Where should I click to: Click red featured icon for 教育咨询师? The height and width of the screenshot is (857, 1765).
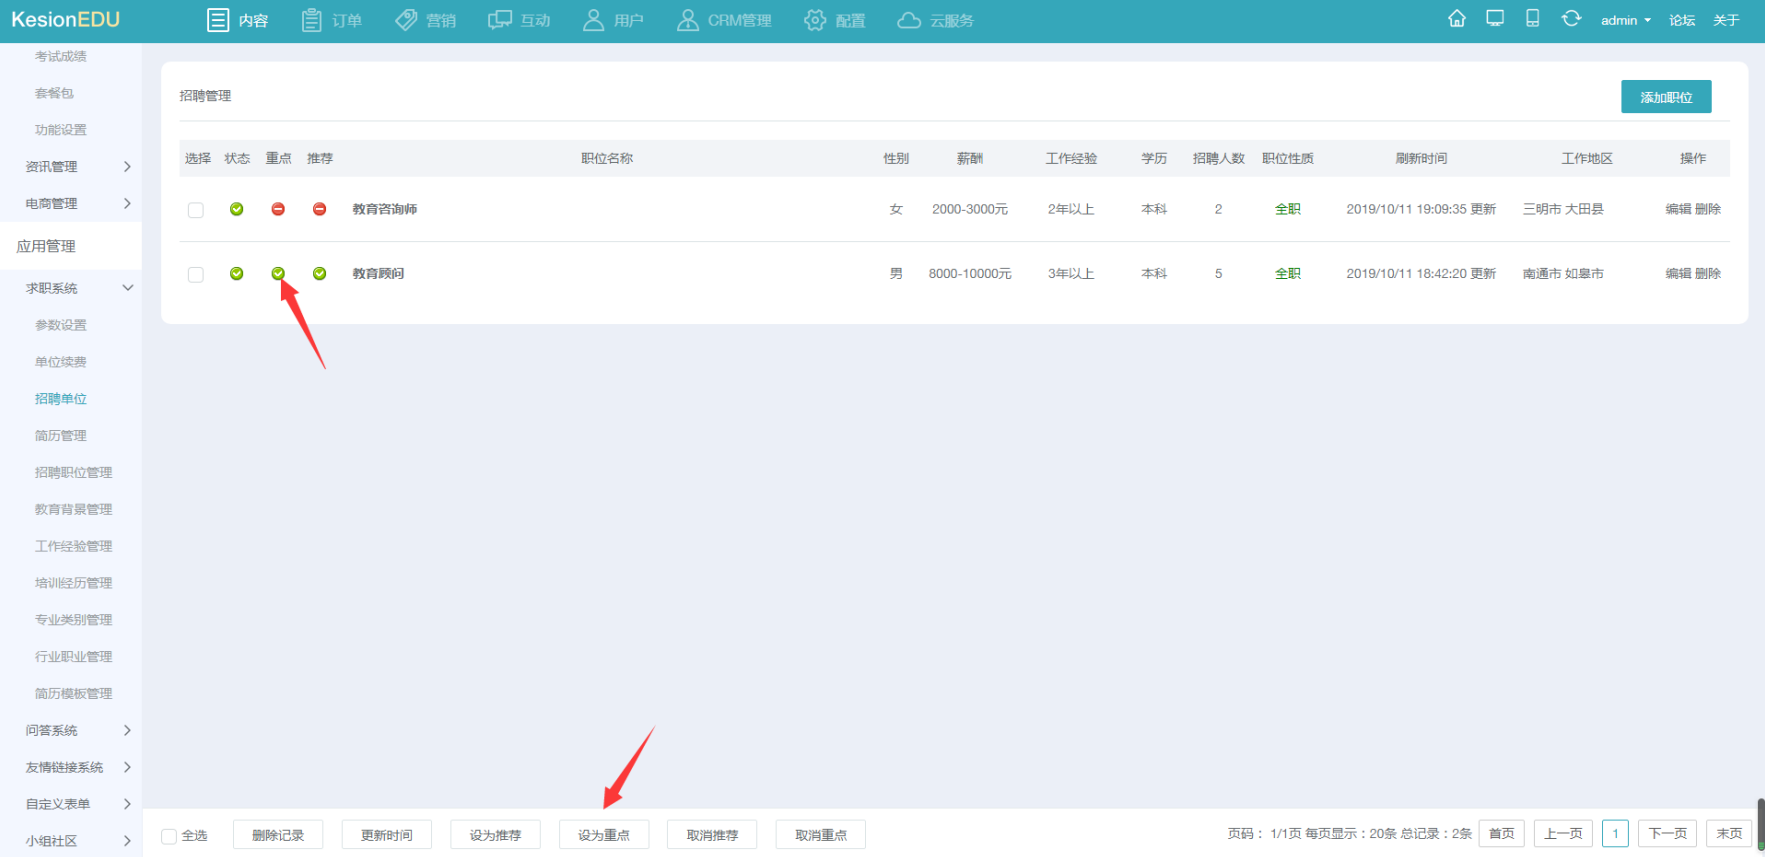pyautogui.click(x=278, y=209)
